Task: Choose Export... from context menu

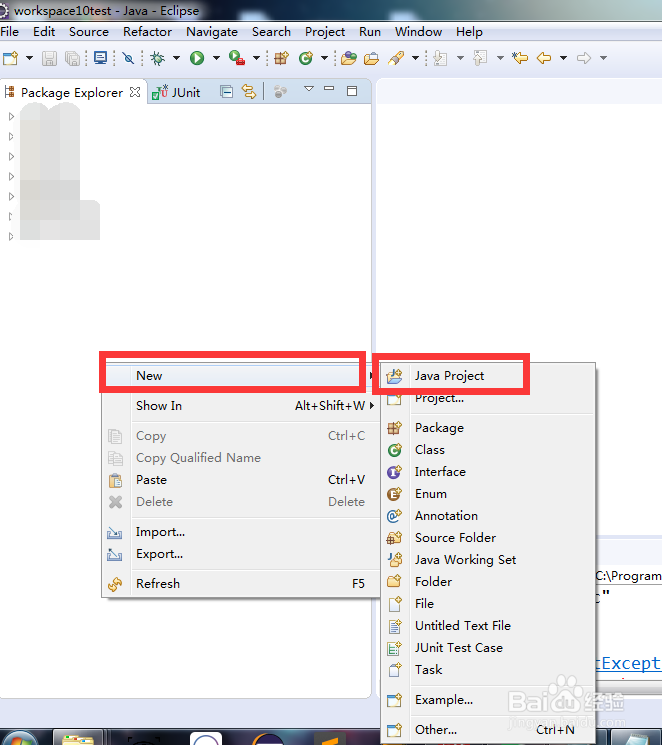Action: click(240, 554)
